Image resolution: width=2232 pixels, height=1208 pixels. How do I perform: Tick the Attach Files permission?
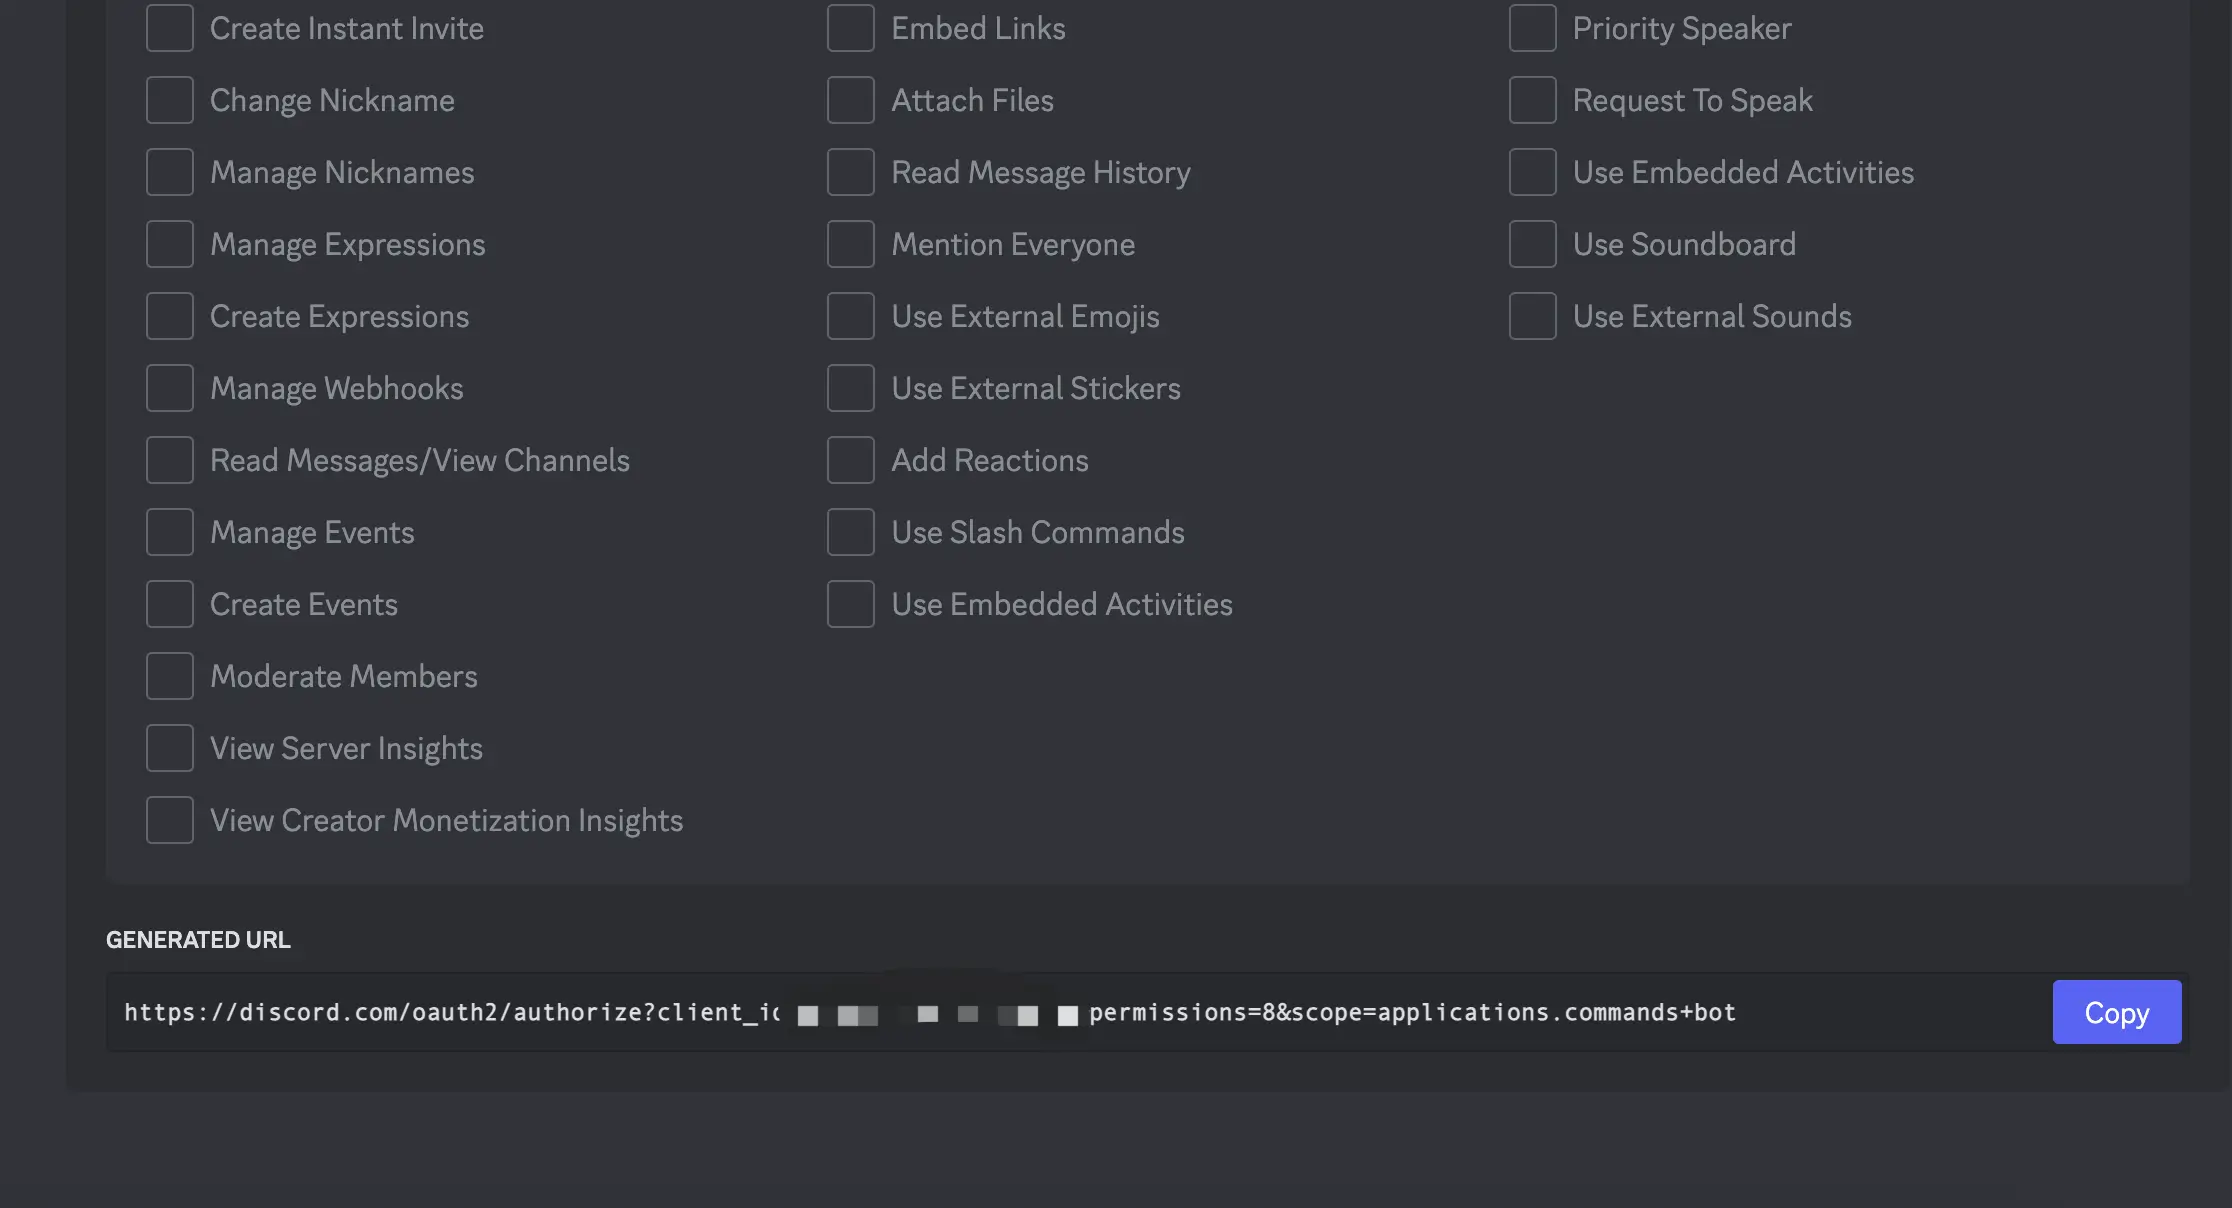pyautogui.click(x=850, y=100)
